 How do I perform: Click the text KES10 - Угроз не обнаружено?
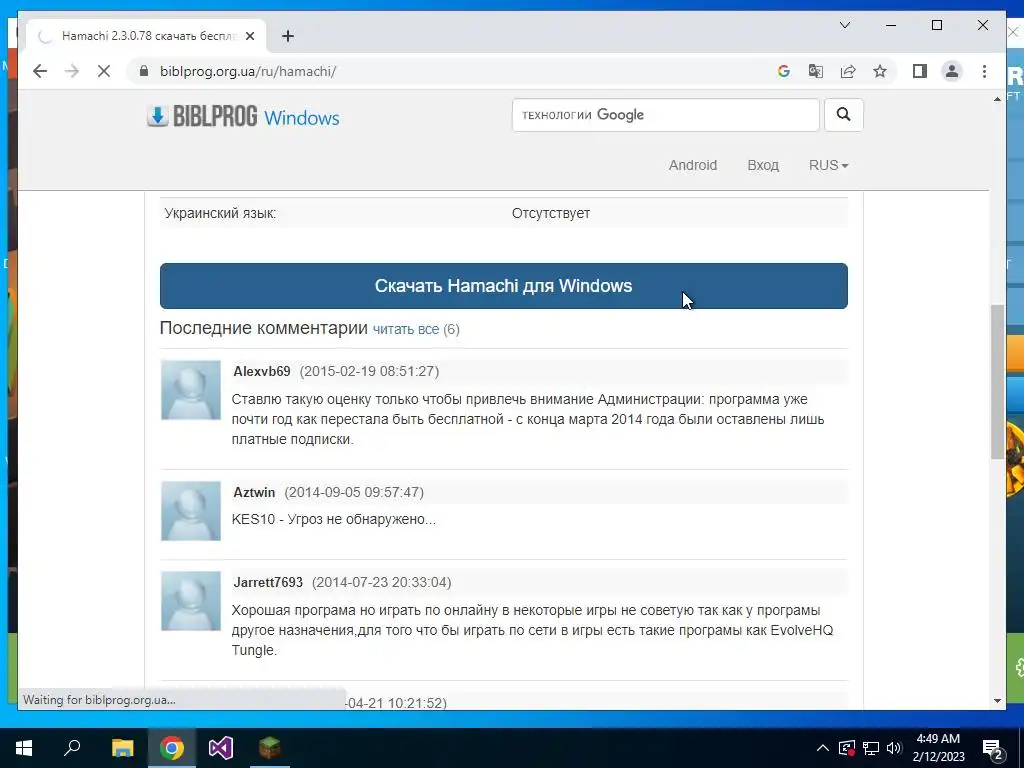334,520
